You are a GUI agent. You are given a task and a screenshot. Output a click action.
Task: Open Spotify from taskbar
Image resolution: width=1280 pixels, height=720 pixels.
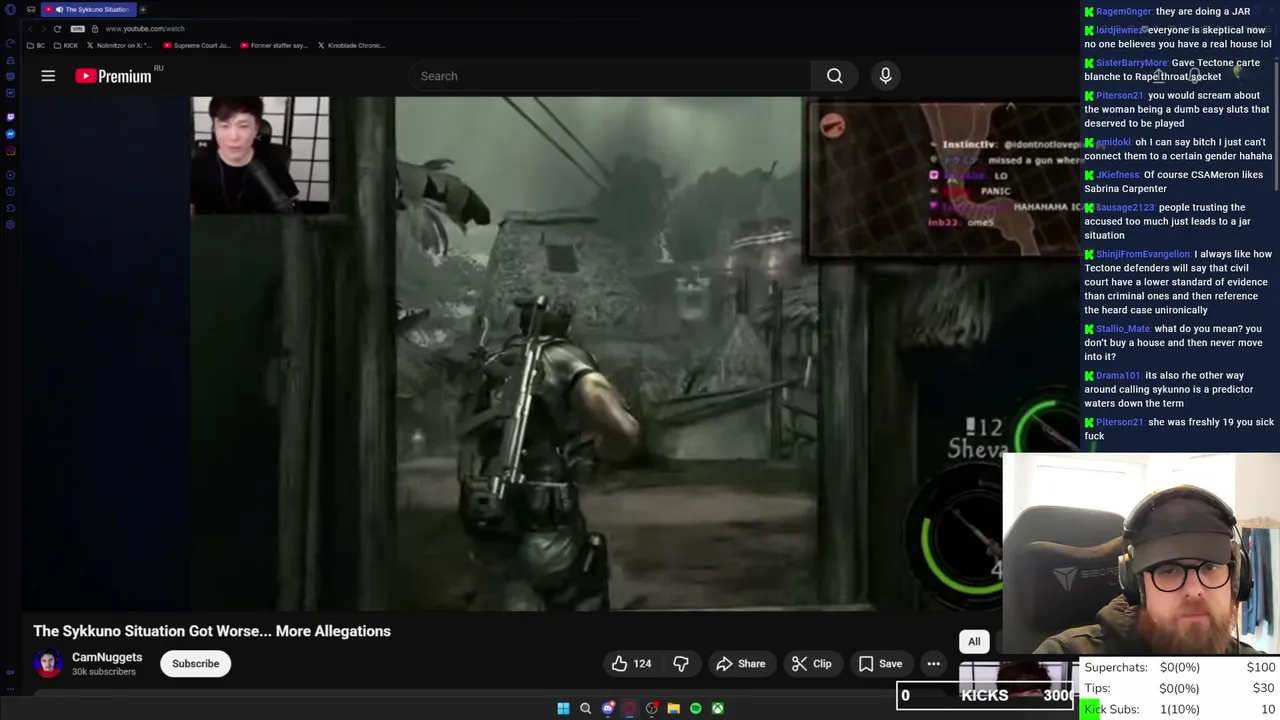[x=695, y=708]
